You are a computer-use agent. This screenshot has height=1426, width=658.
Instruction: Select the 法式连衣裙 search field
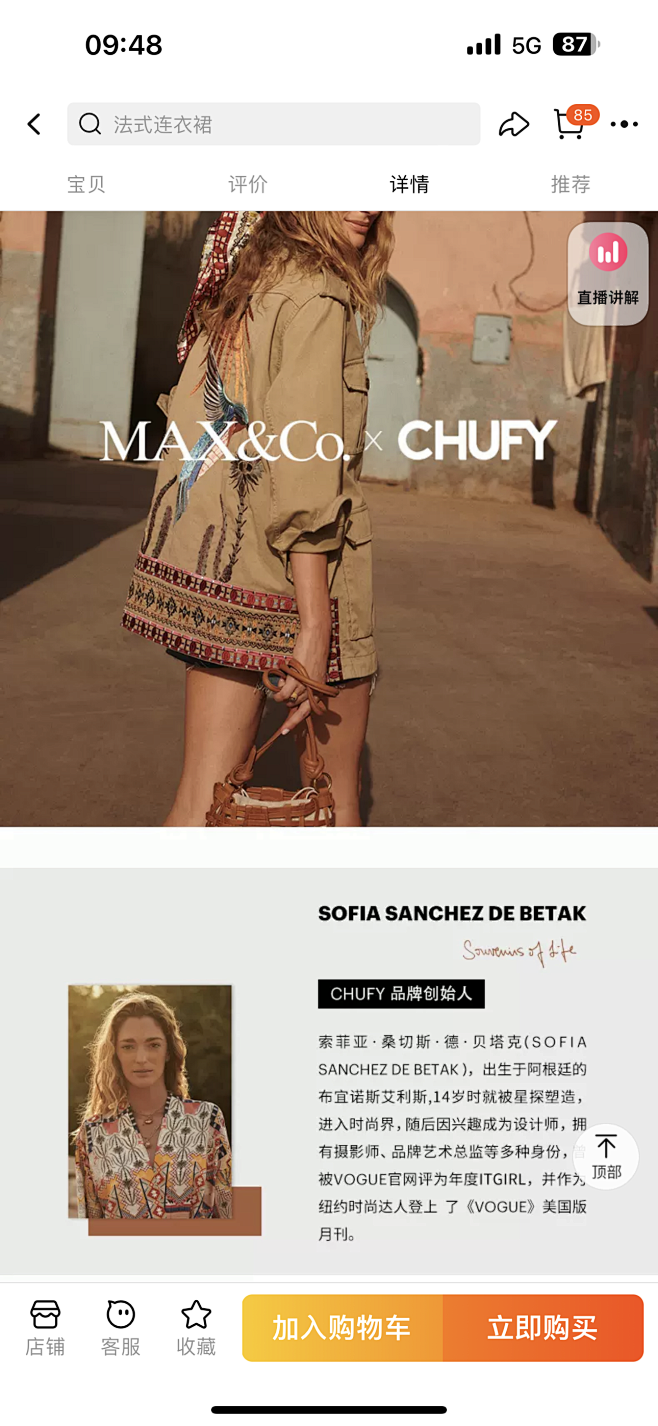click(x=274, y=124)
